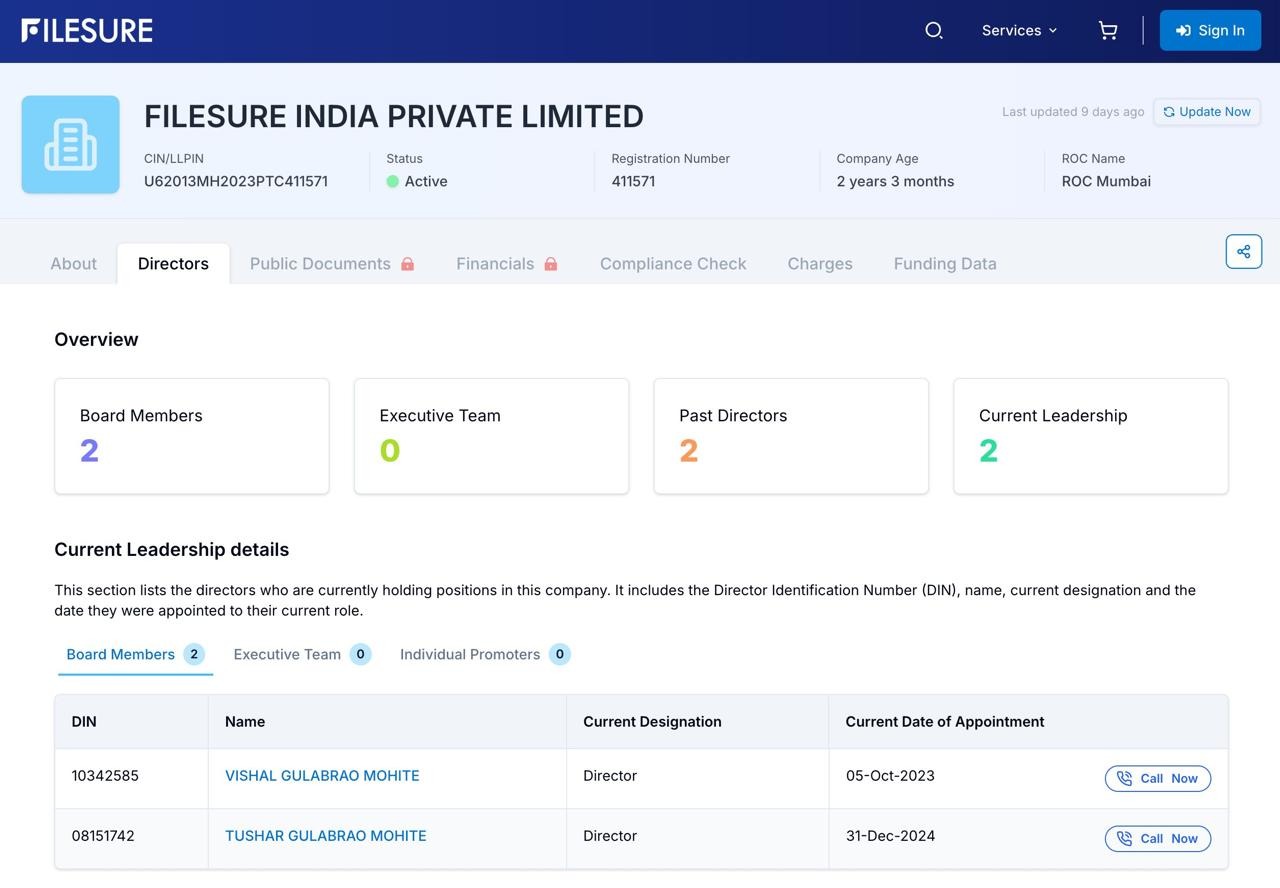Viewport: 1280px width, 888px height.
Task: Switch to the About tab
Action: coord(74,264)
